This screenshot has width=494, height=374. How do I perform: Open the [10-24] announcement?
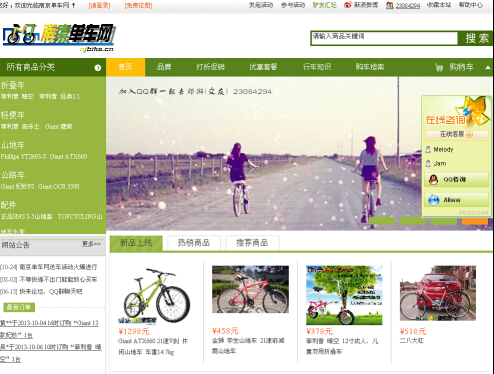49,267
